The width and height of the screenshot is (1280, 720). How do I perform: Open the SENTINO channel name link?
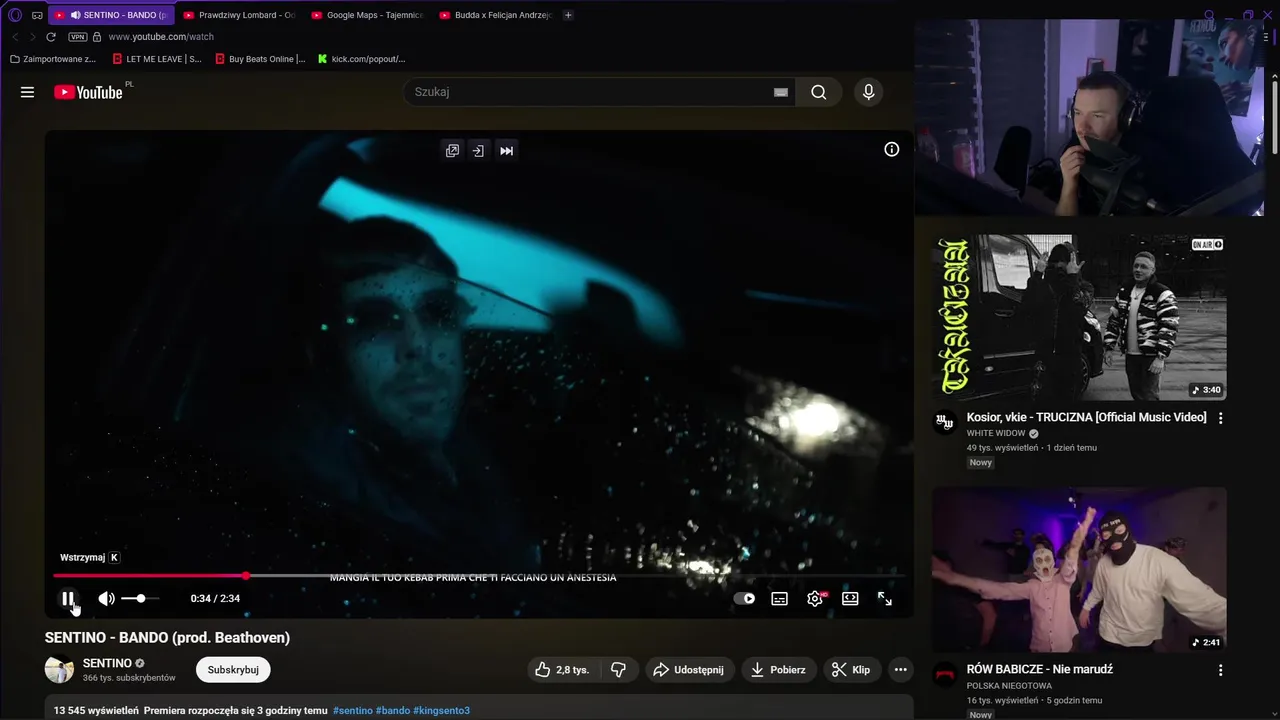point(107,663)
